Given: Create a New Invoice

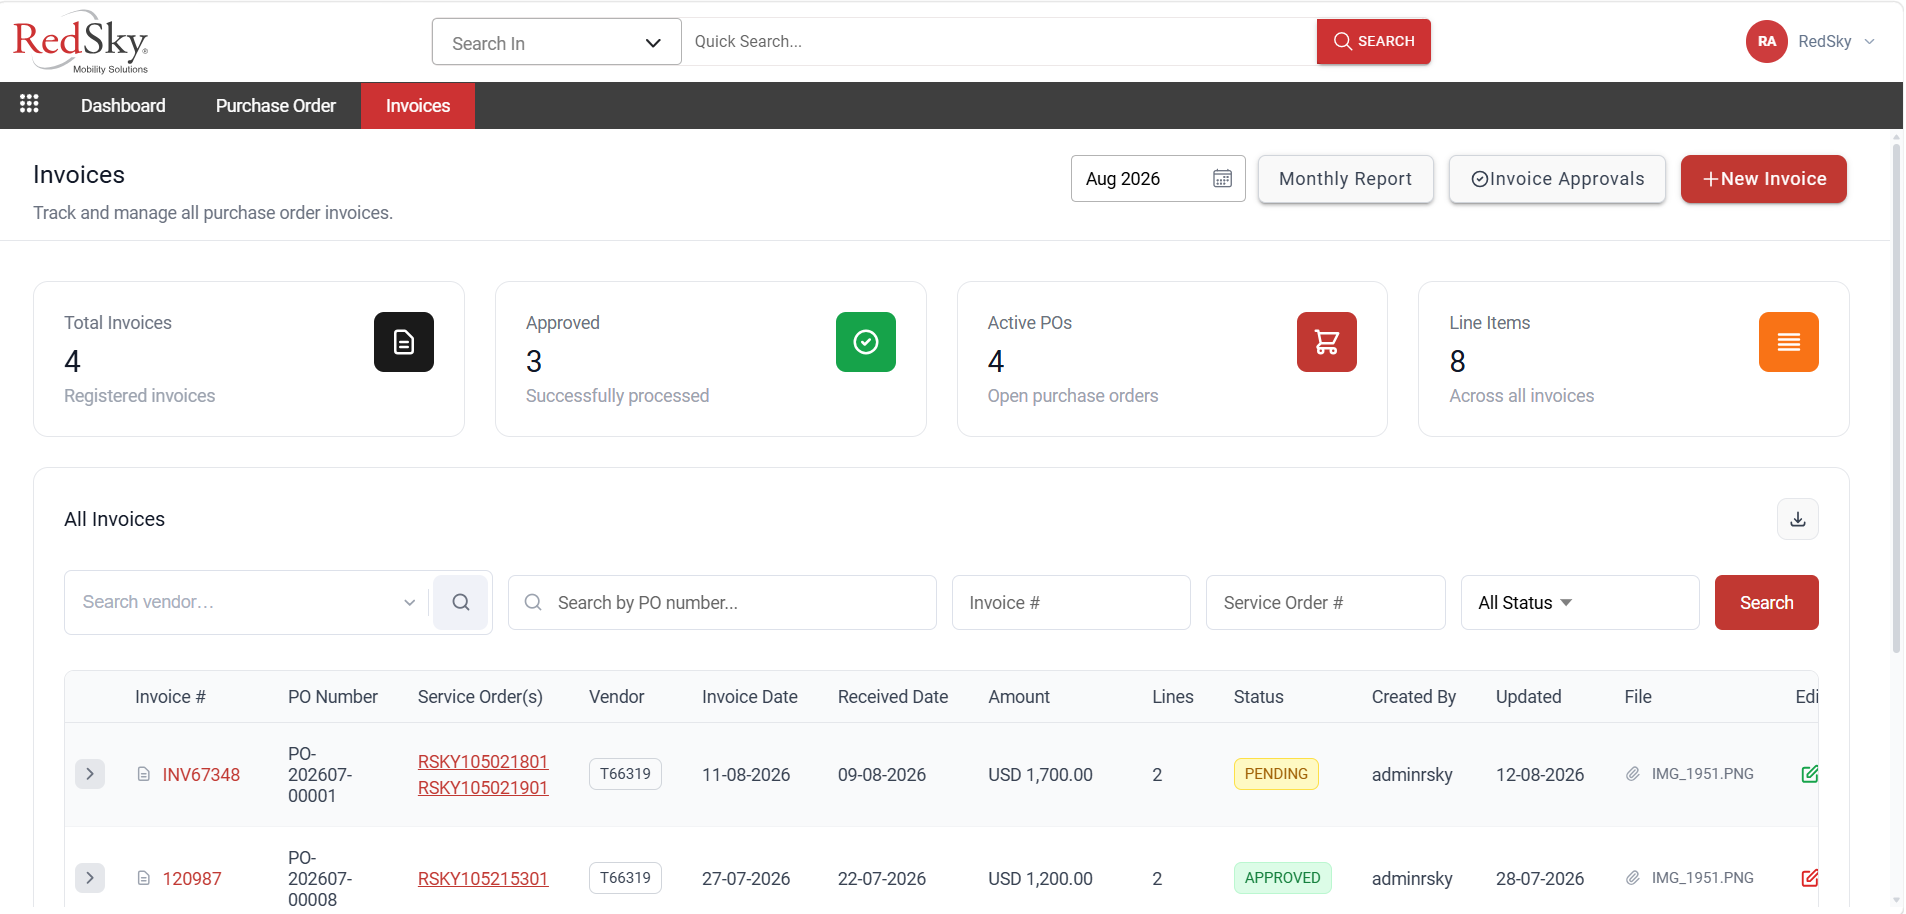Looking at the screenshot, I should [x=1764, y=179].
